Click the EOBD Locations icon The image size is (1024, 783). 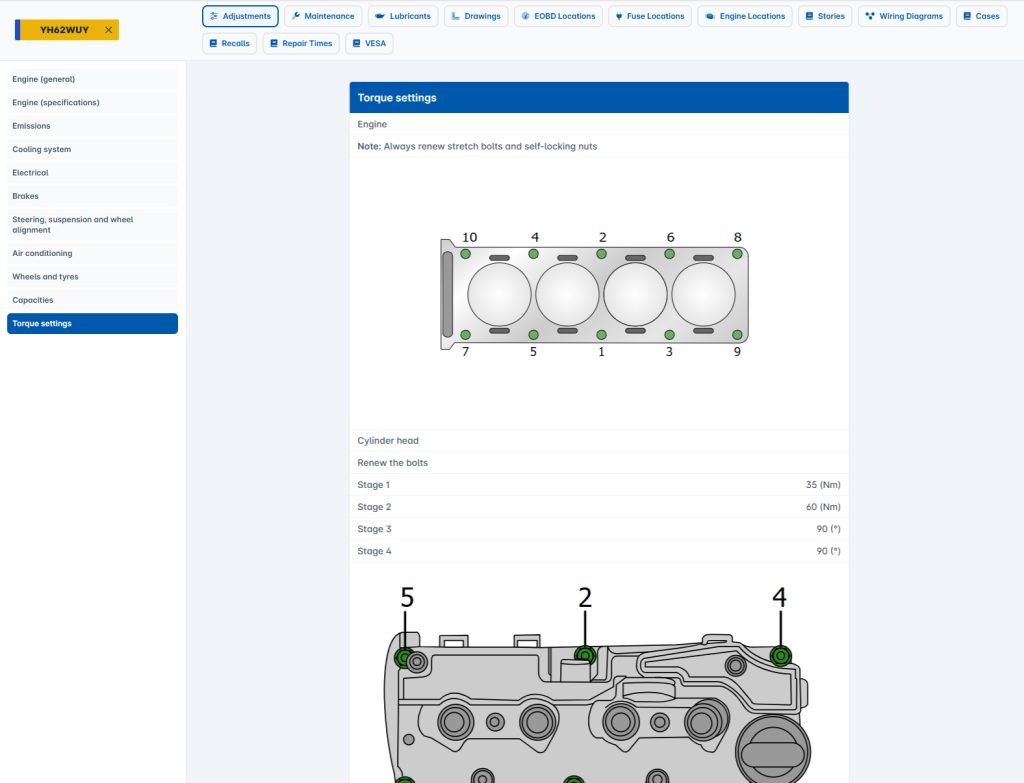(x=526, y=16)
